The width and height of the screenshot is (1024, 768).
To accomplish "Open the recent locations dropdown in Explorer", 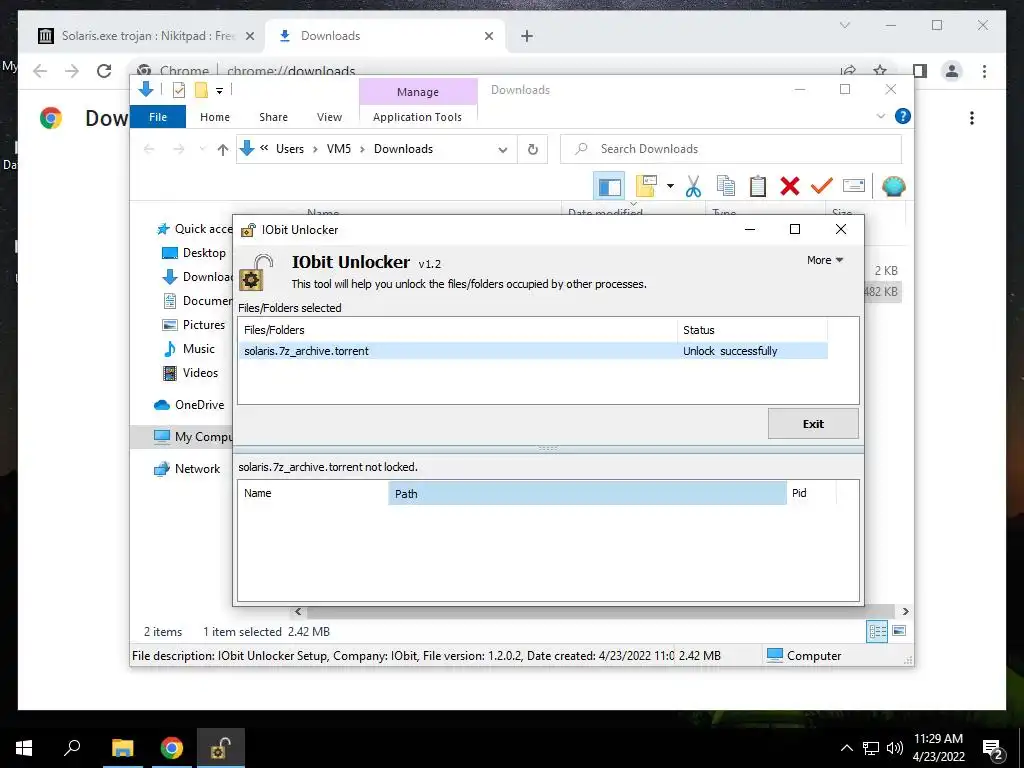I will [x=202, y=150].
